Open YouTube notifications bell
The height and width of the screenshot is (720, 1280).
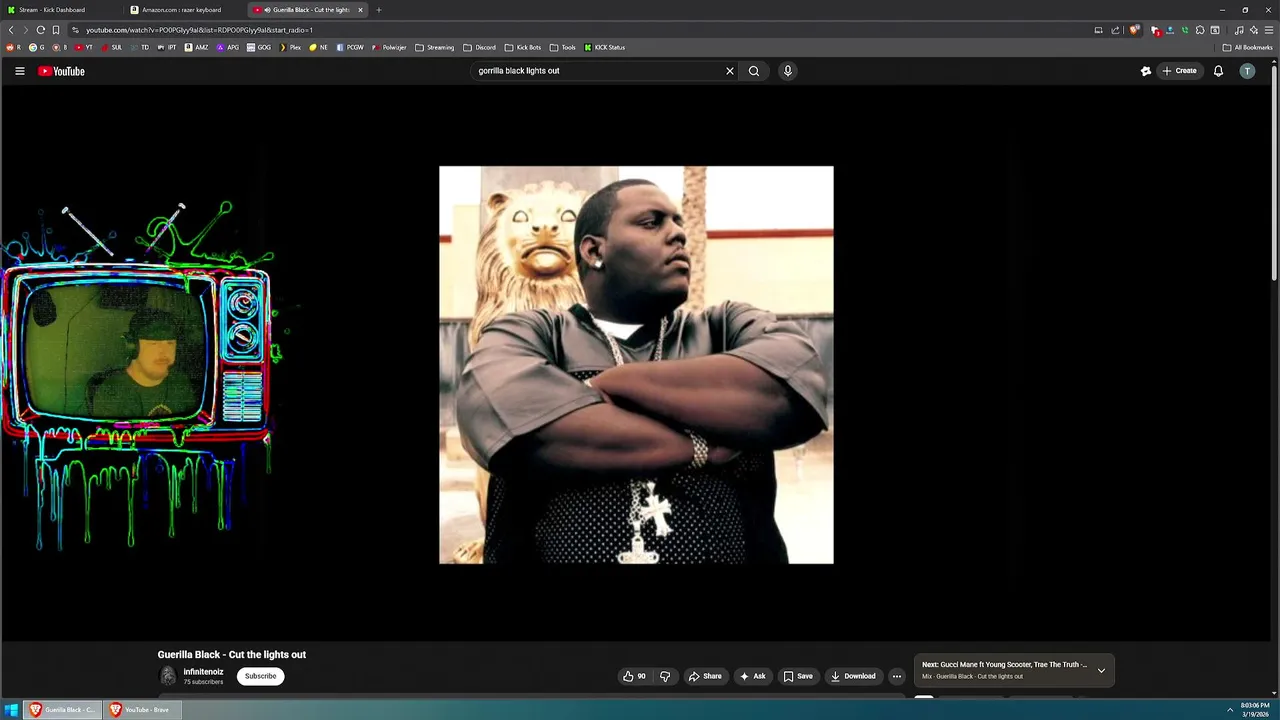1218,71
